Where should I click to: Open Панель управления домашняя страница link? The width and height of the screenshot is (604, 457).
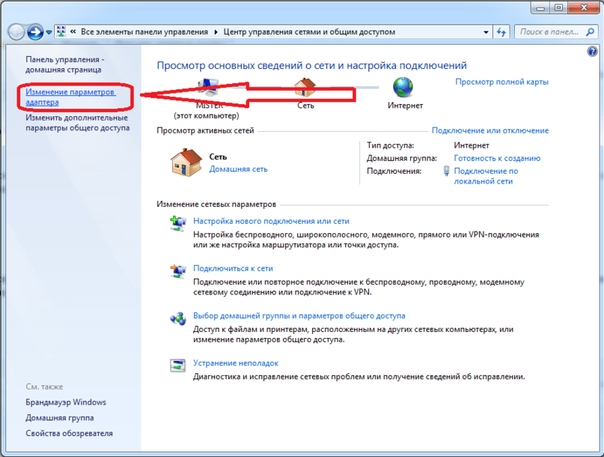tap(64, 65)
